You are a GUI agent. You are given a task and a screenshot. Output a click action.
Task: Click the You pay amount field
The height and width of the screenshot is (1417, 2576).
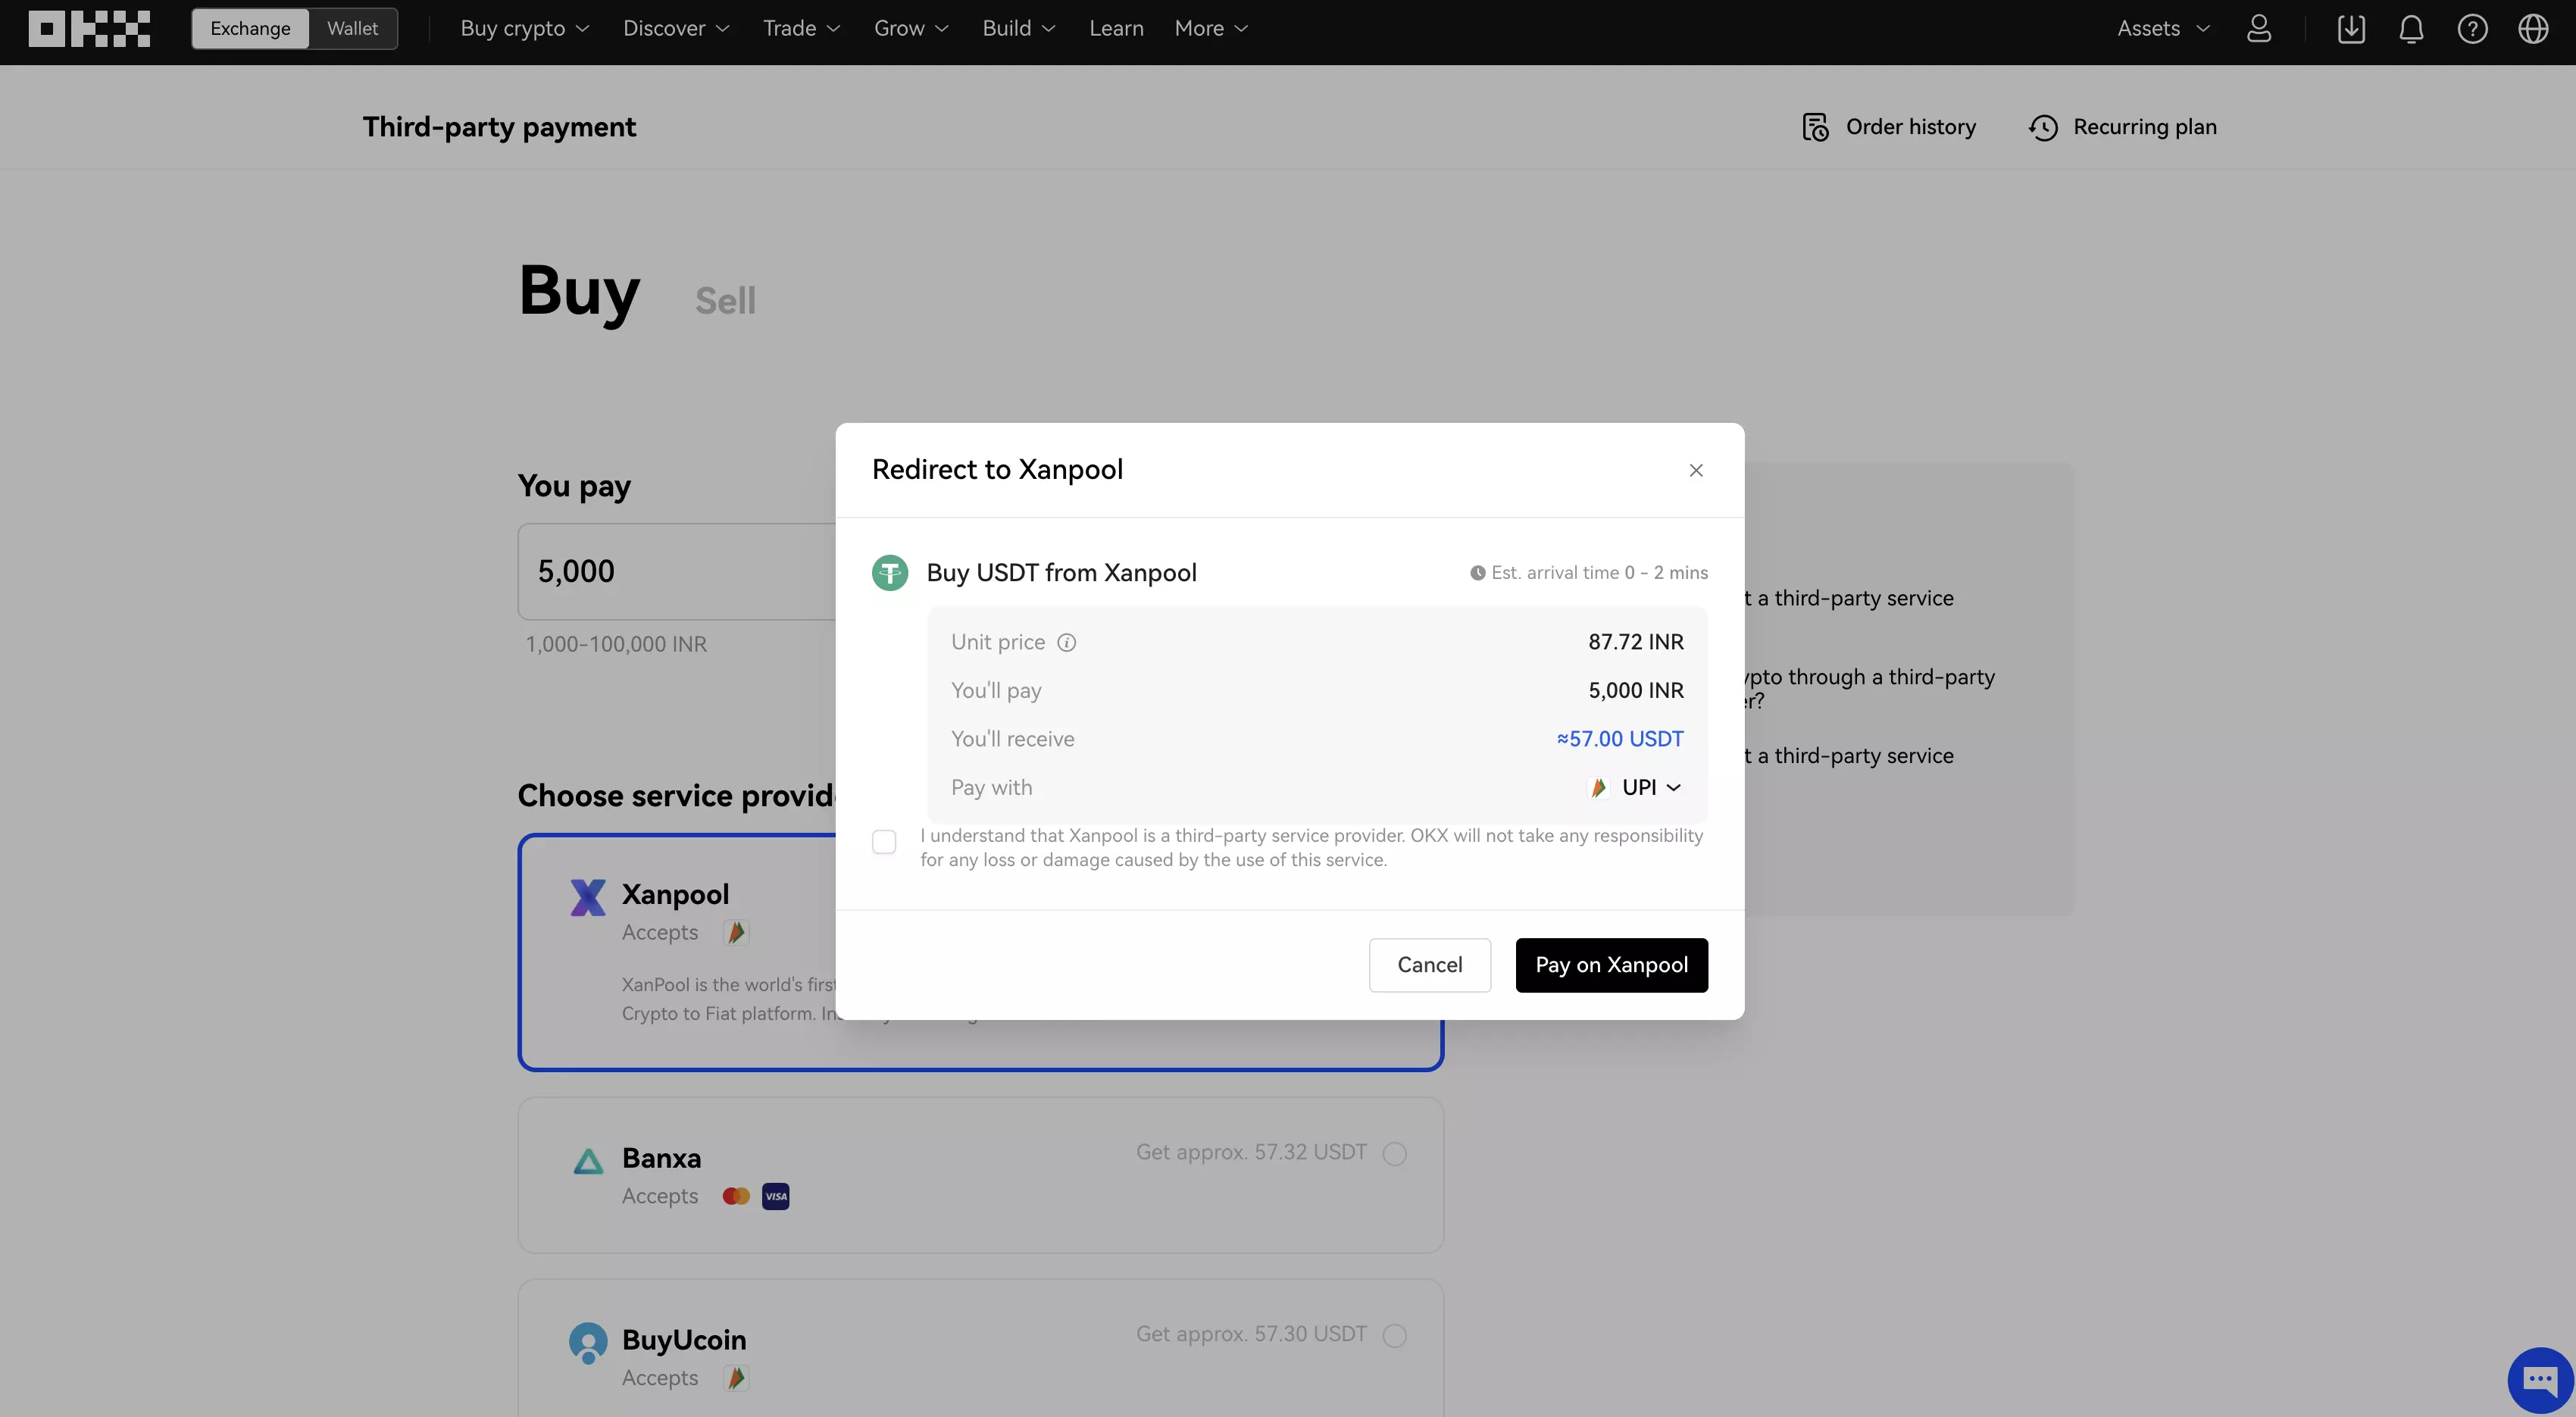pos(677,572)
